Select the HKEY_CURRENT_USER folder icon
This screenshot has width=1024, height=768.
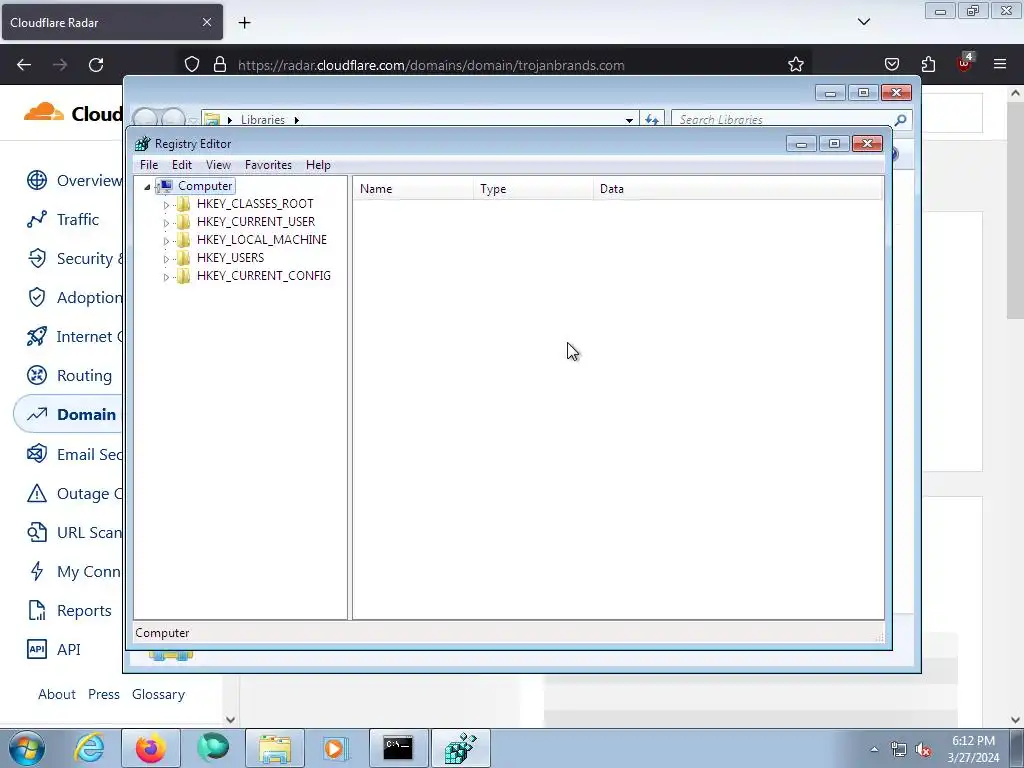pos(184,222)
